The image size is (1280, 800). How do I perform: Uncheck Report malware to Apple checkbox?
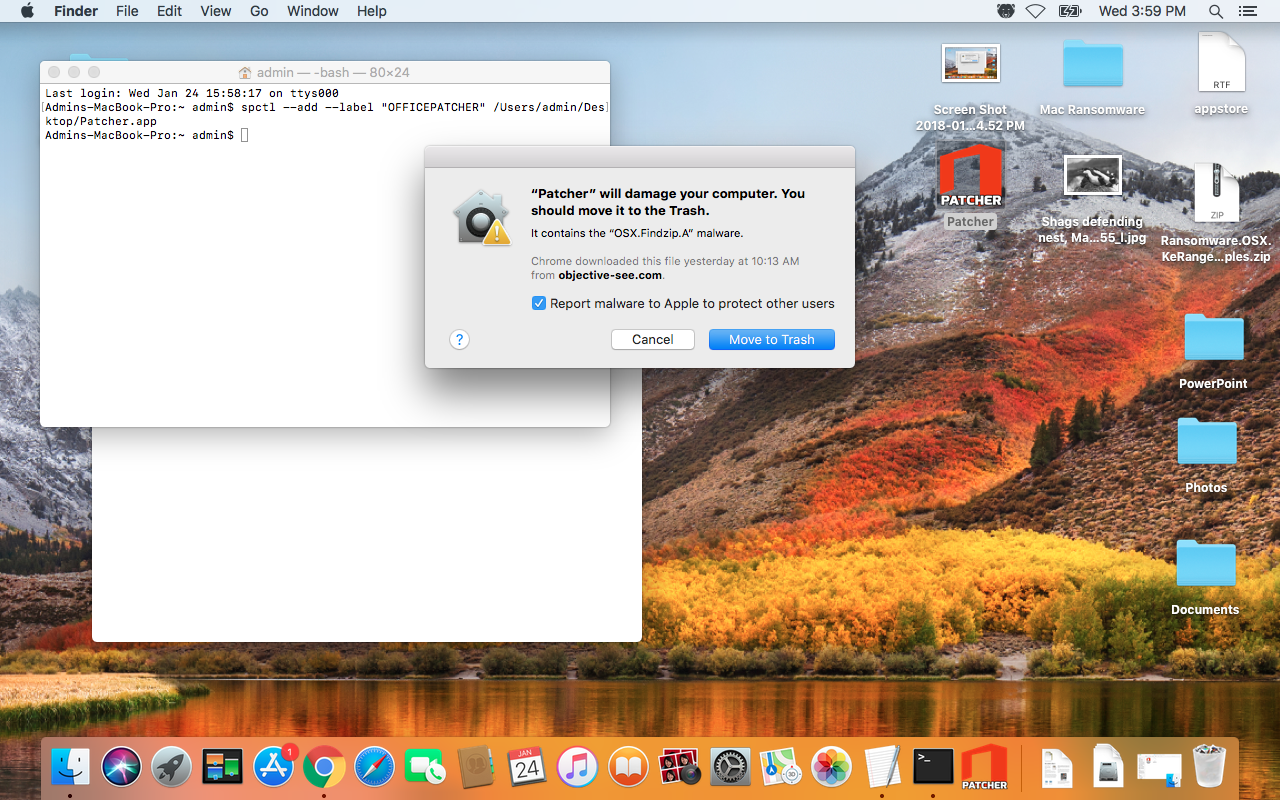539,303
